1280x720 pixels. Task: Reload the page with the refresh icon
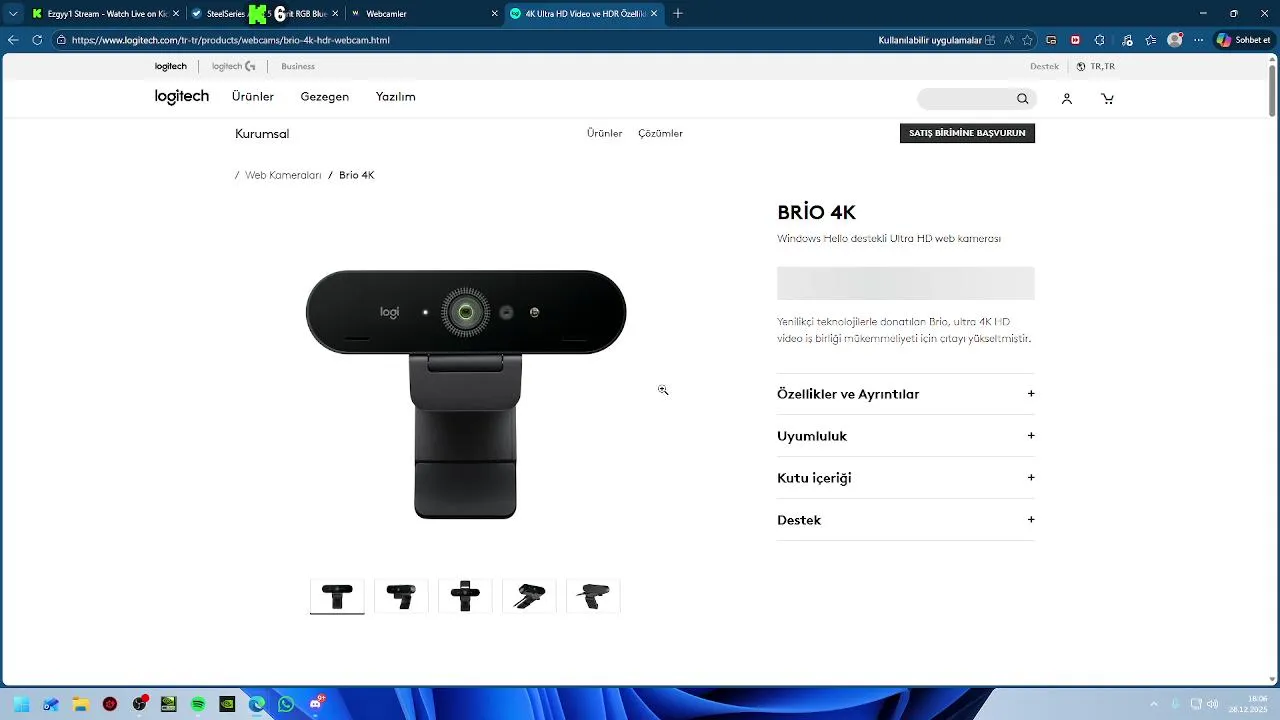tap(37, 40)
